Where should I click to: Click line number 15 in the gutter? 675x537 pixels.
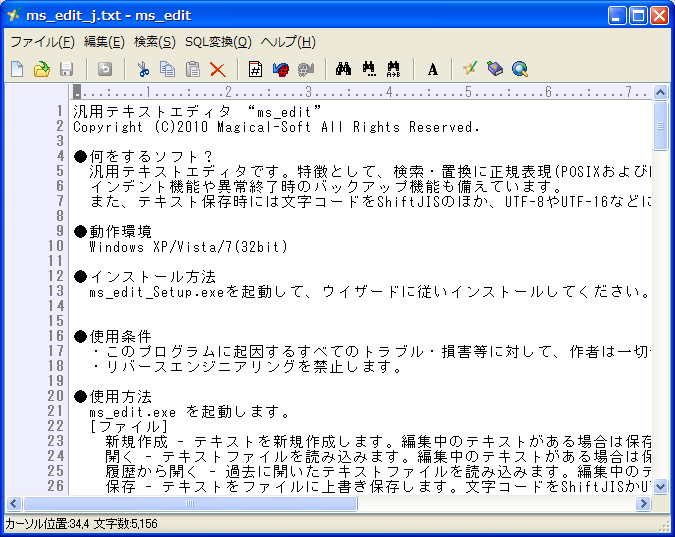(56, 321)
